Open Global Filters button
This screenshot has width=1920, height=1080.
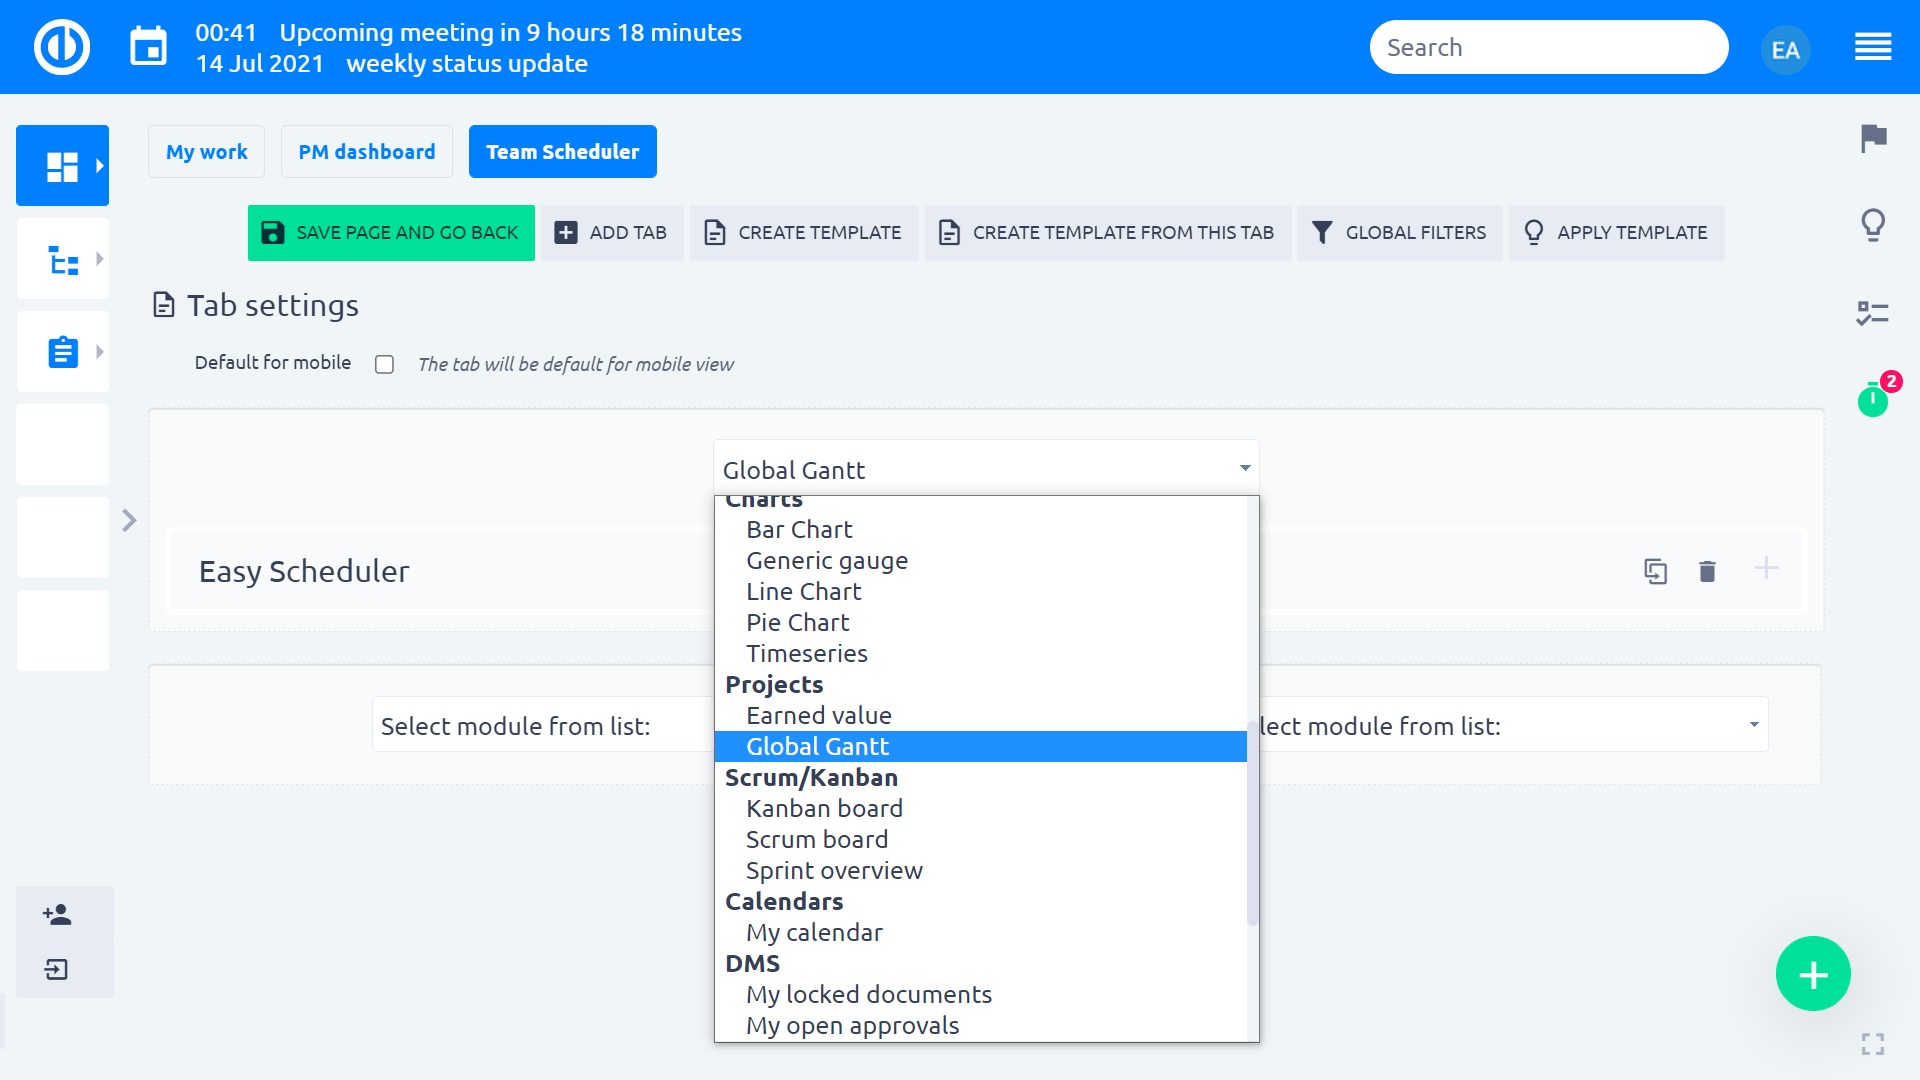point(1399,233)
